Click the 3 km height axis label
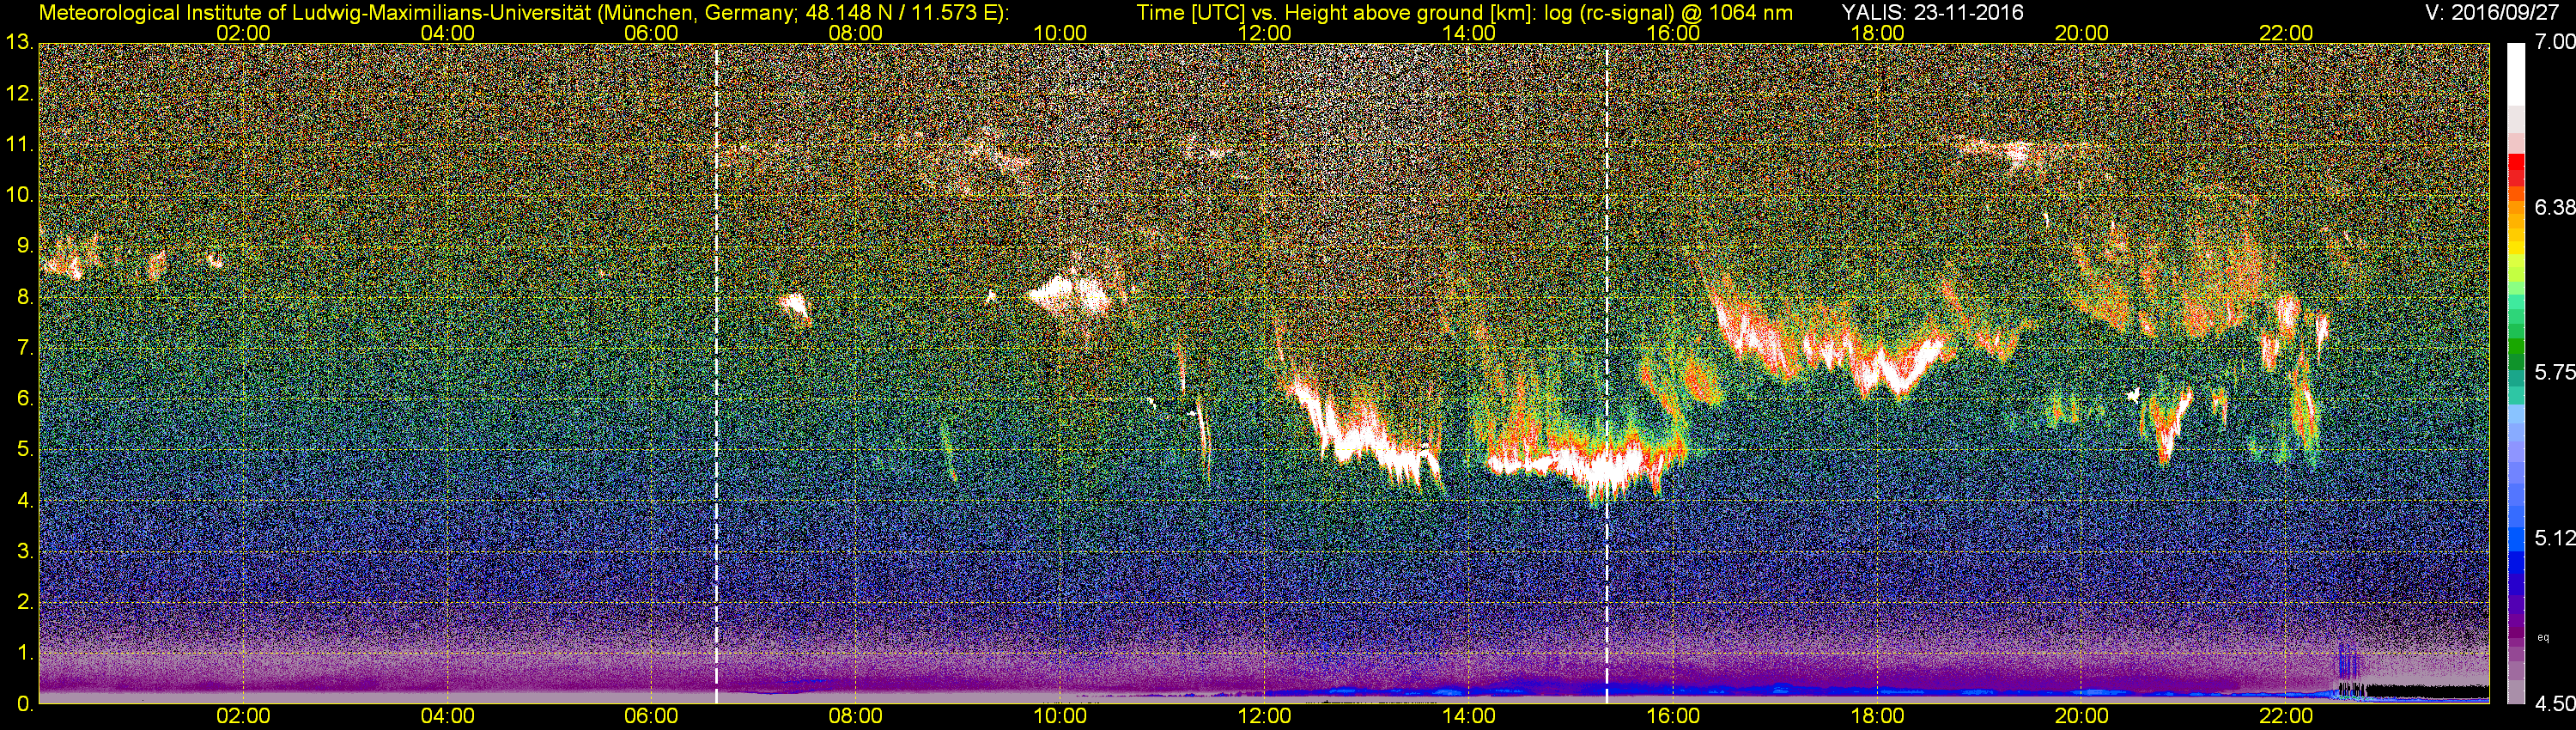Viewport: 2576px width, 730px height. [24, 552]
